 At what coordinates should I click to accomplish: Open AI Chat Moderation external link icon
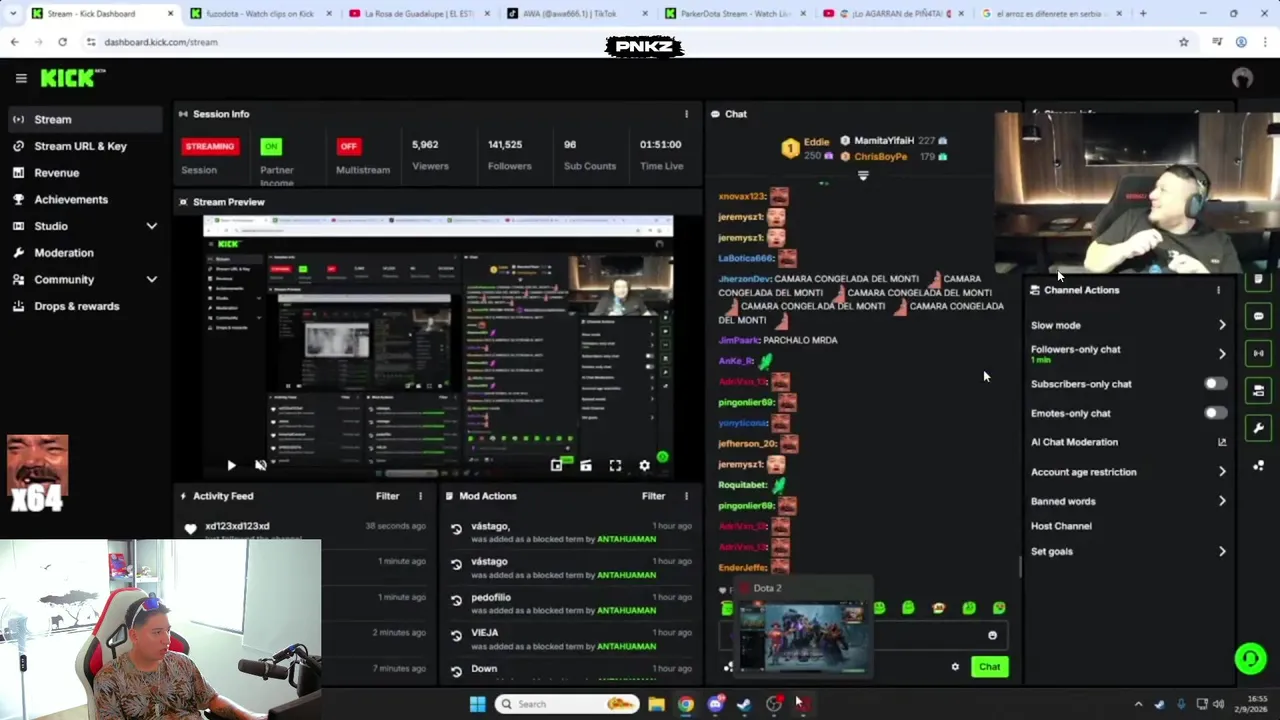click(1222, 442)
